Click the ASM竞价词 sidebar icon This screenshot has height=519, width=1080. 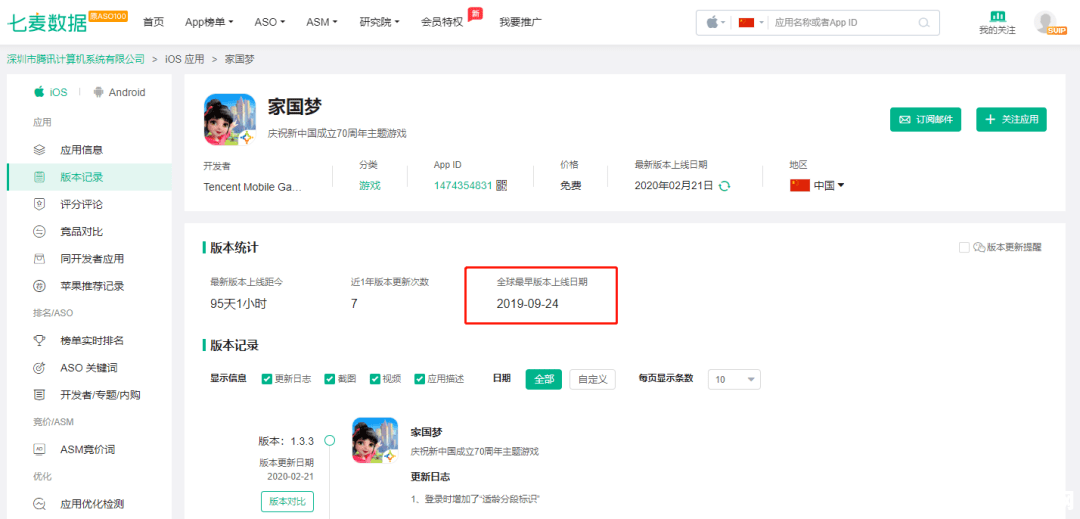tap(39, 449)
